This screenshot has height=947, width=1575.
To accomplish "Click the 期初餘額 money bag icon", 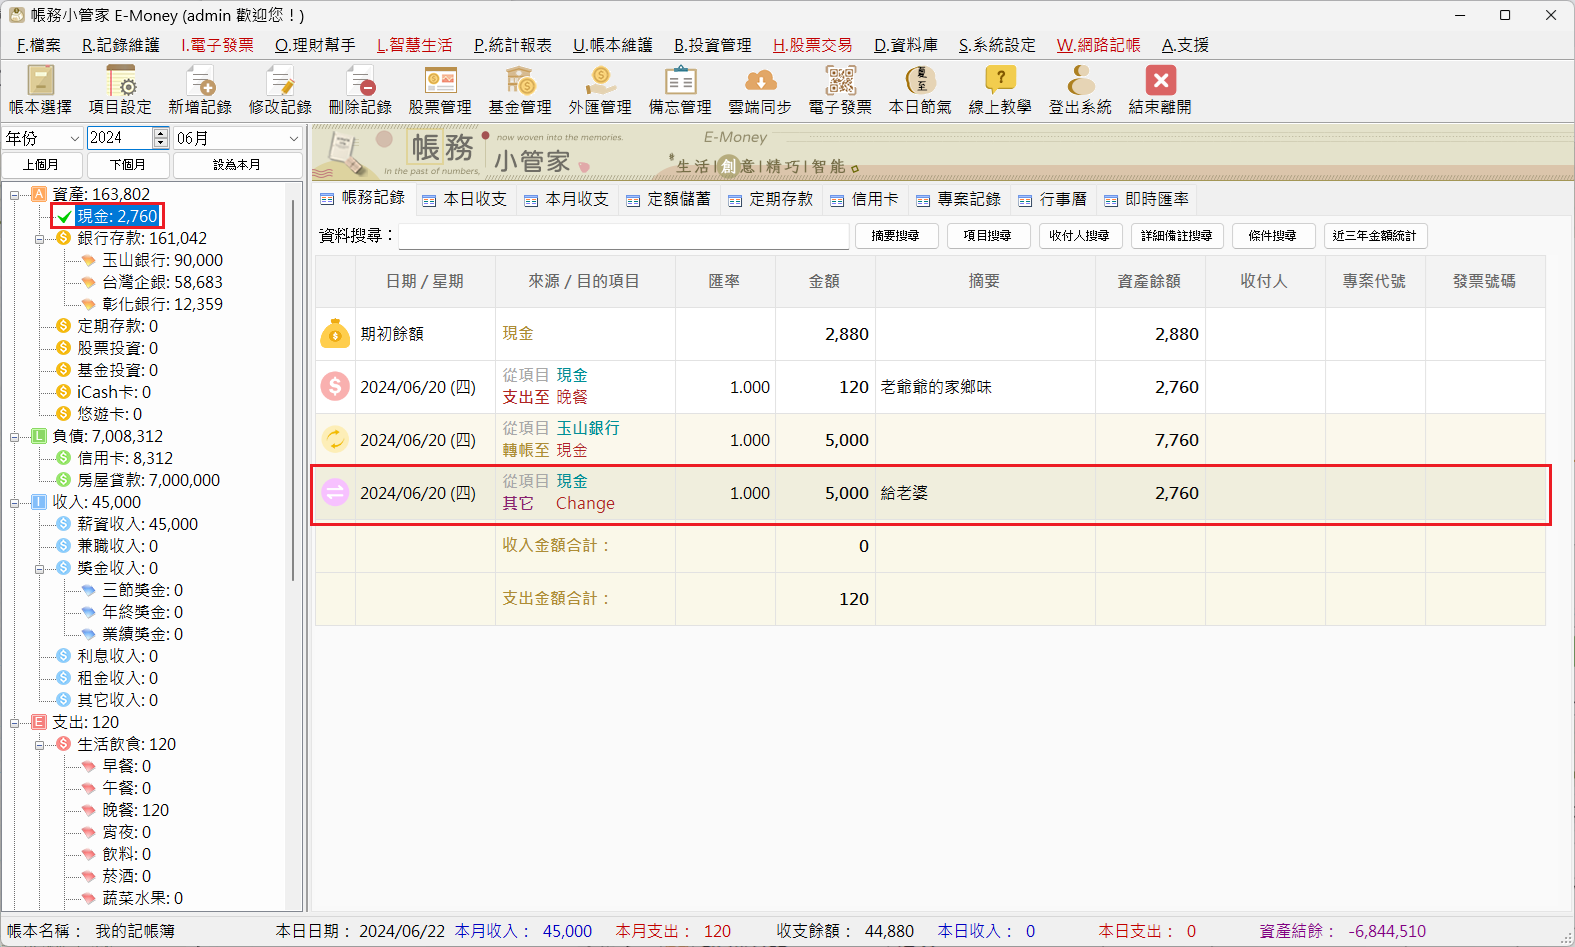I will pos(335,333).
